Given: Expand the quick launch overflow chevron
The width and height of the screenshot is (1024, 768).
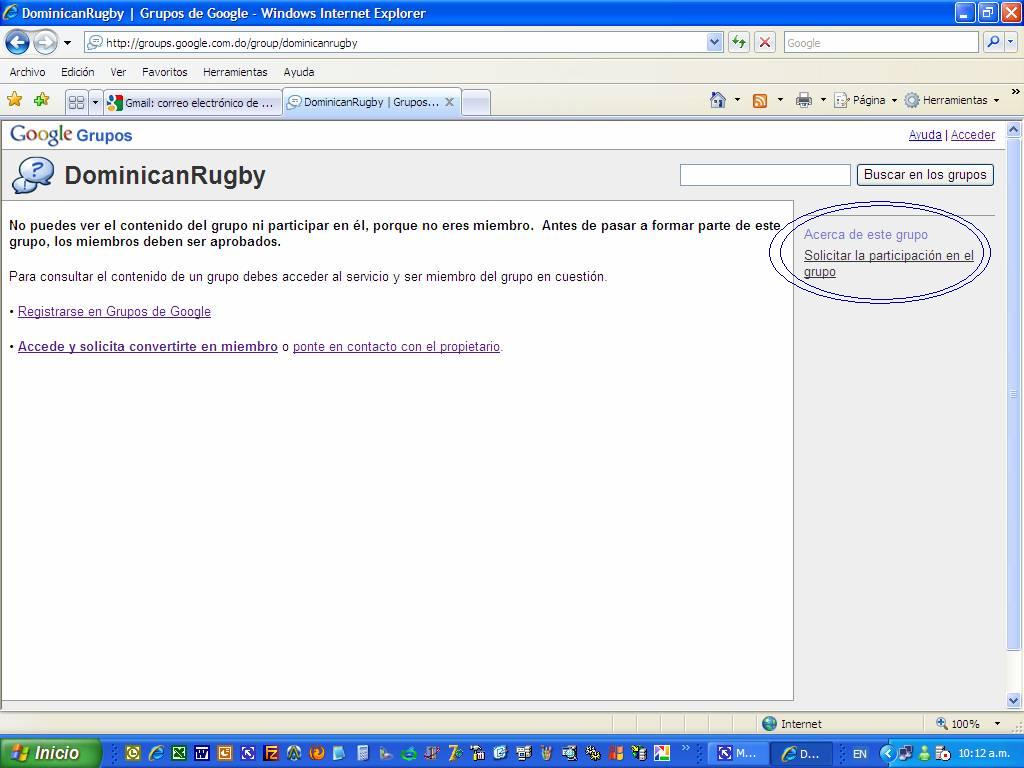Looking at the screenshot, I should [685, 748].
